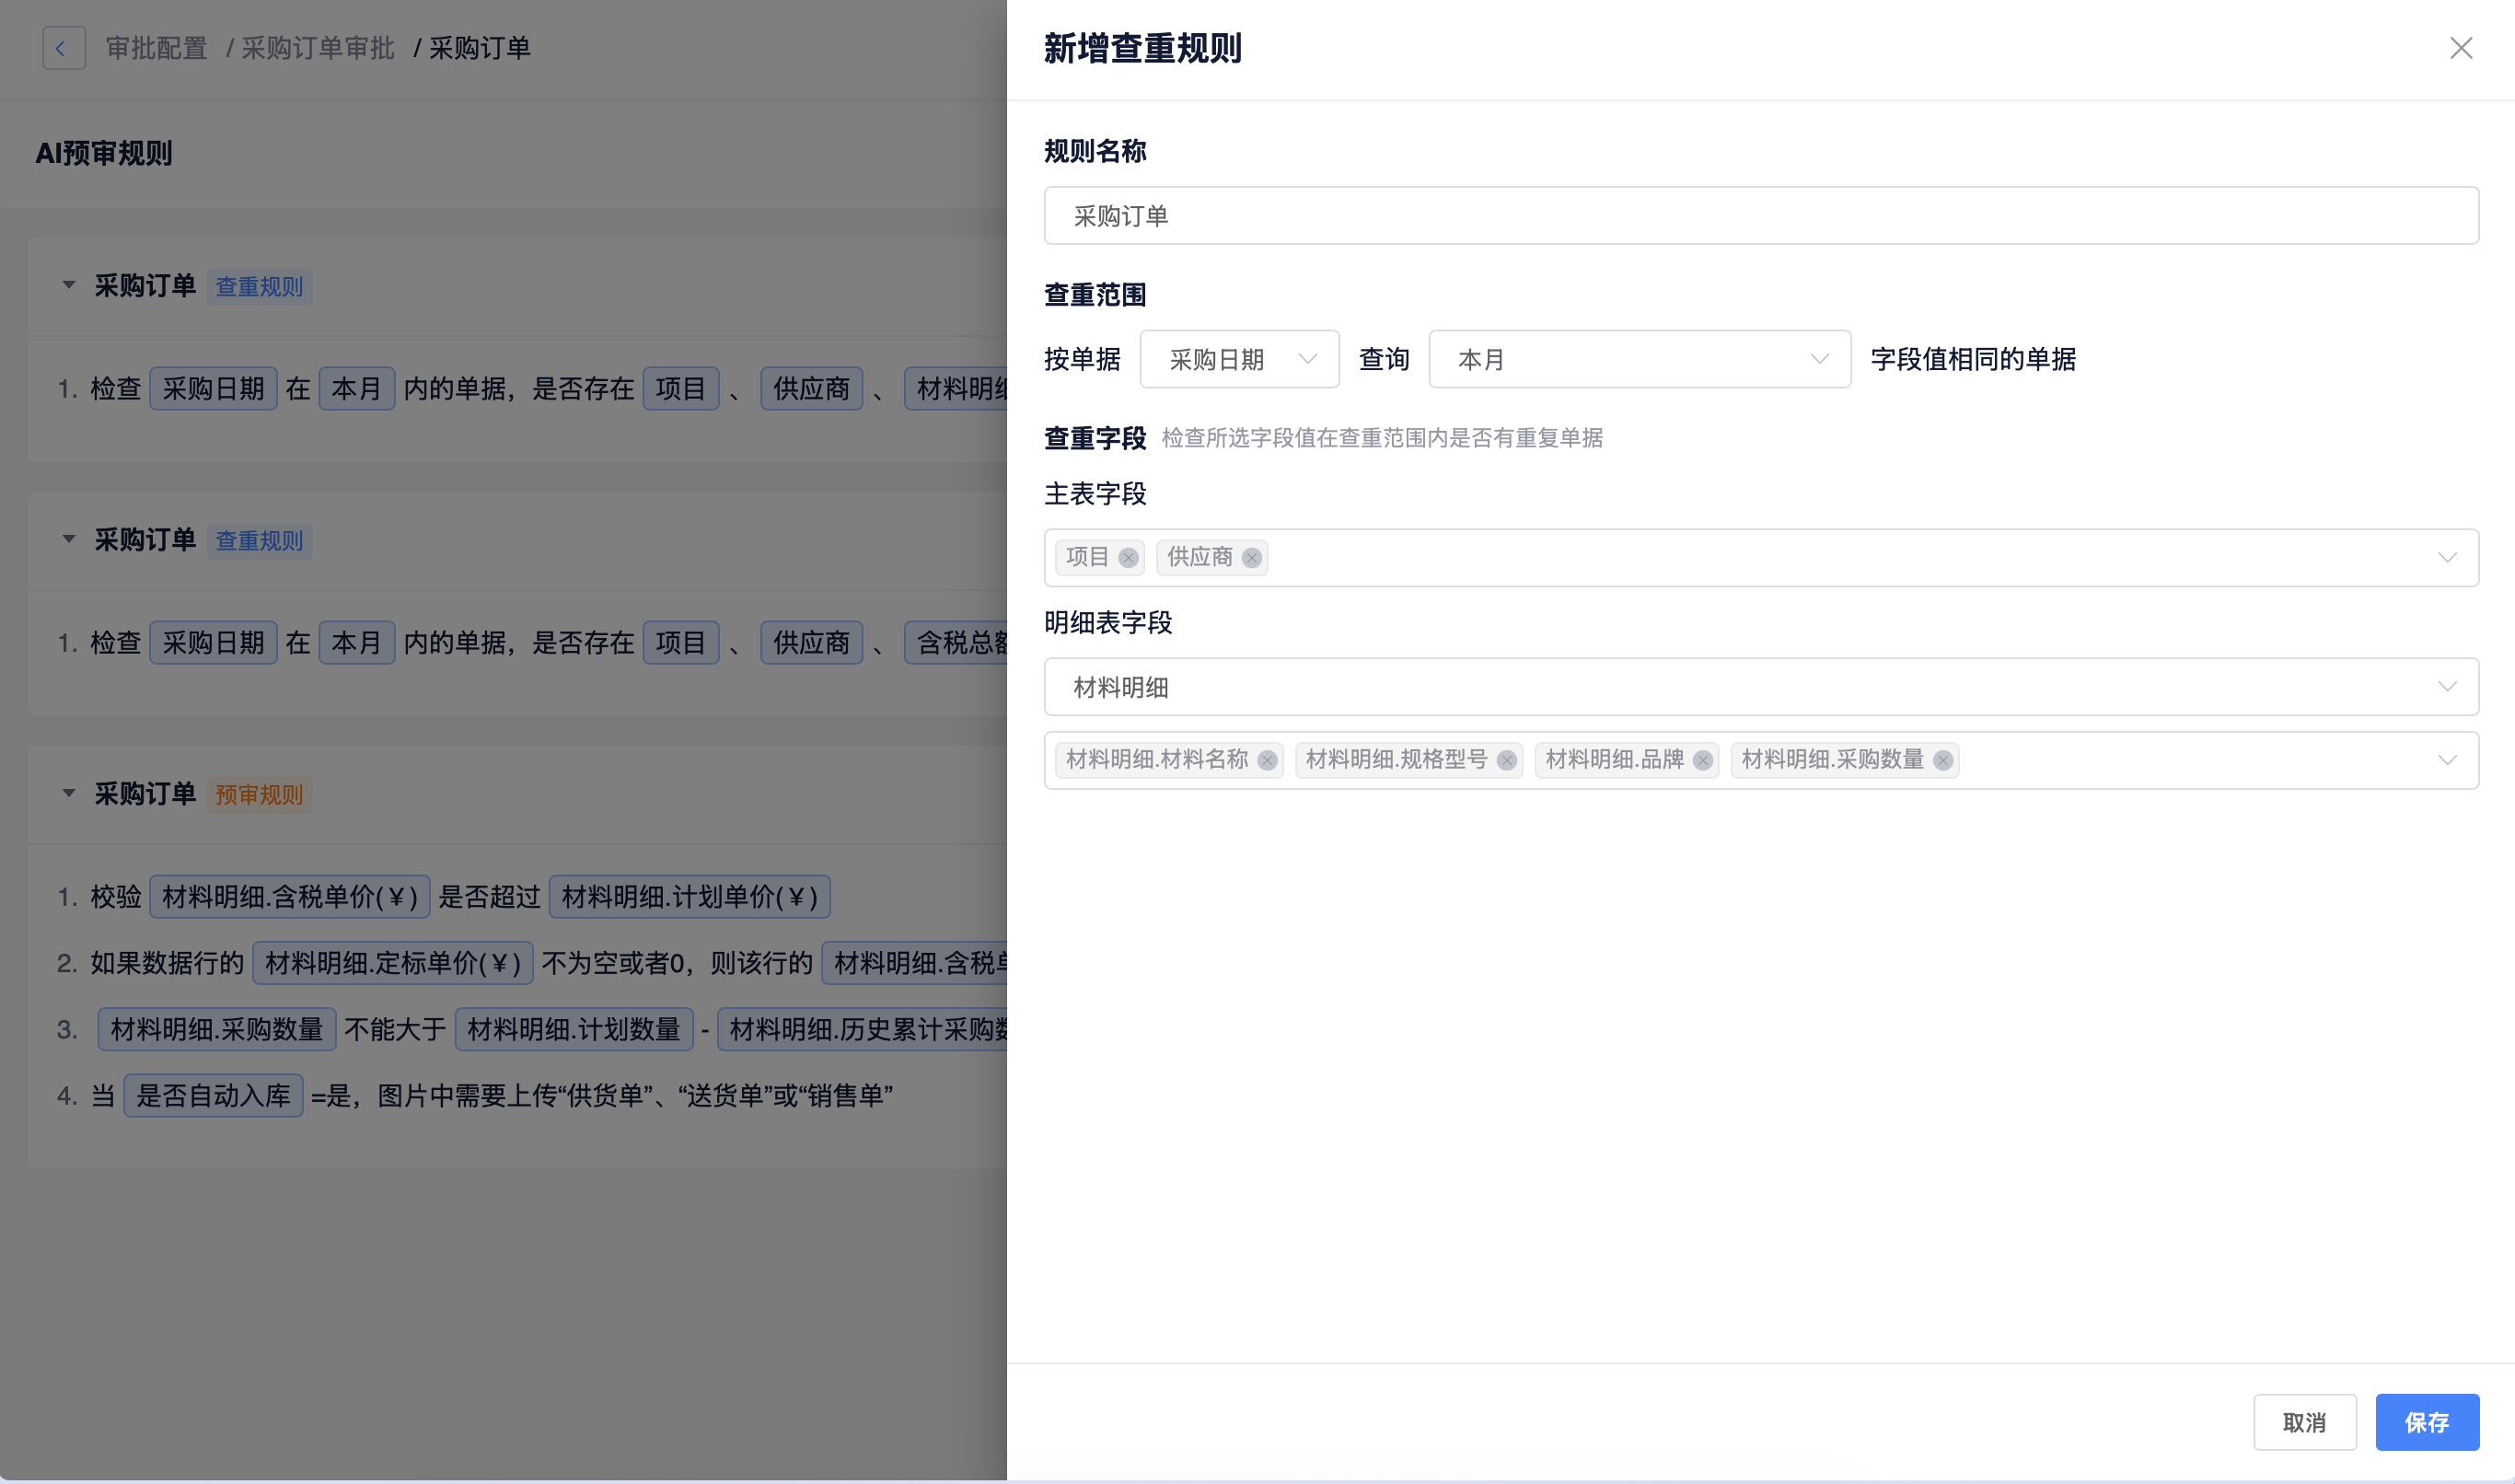Viewport: 2515px width, 1484px height.
Task: Expand the 主表字段 multi-select dropdown
Action: pos(2446,558)
